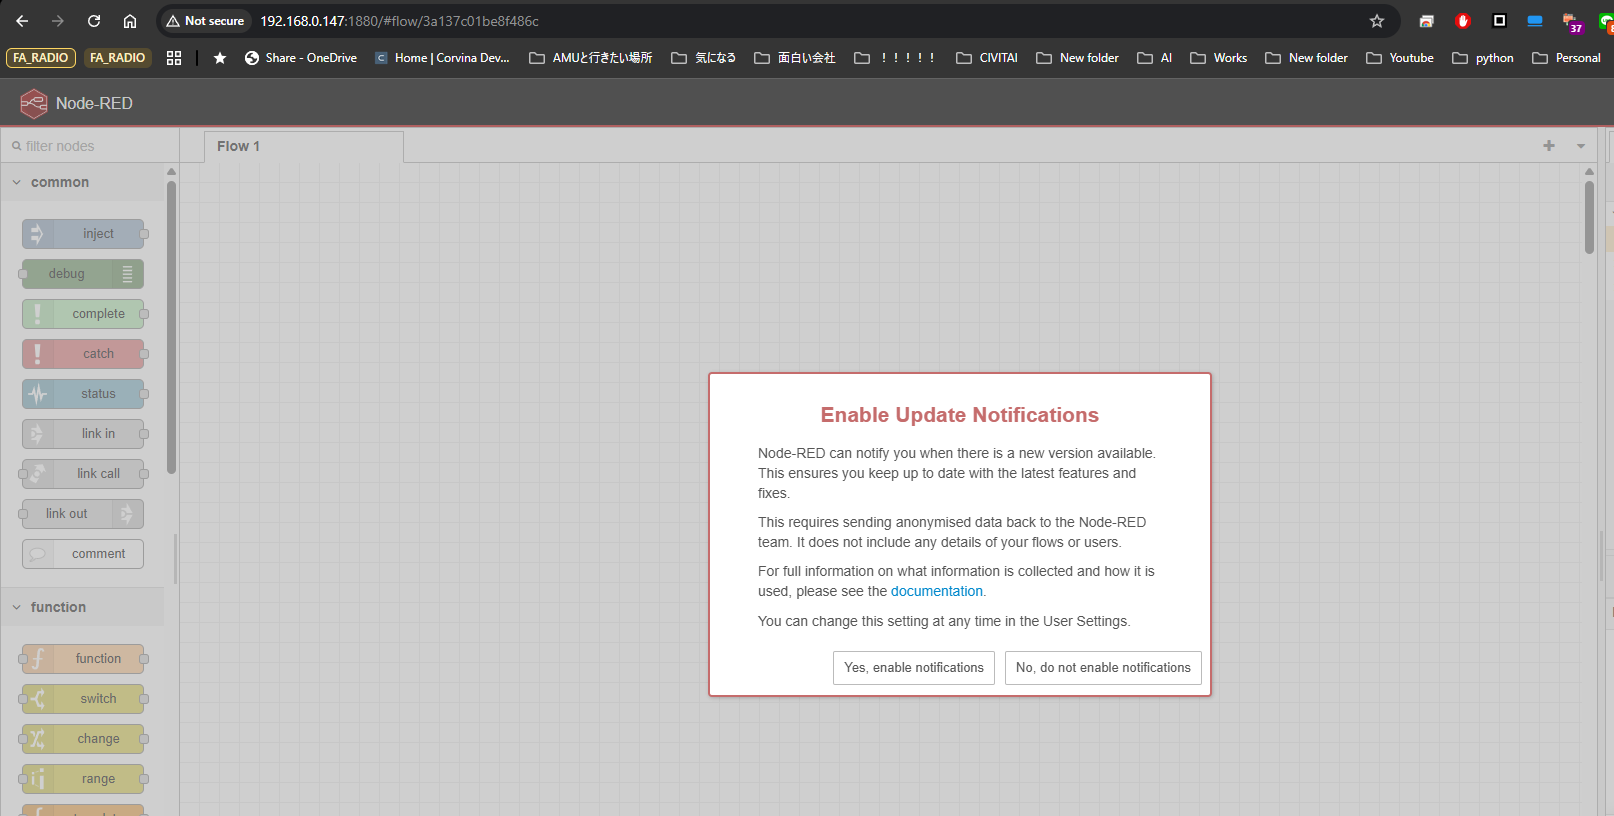Click the catch node icon
Screen dimensions: 1614x816
[x=37, y=354]
